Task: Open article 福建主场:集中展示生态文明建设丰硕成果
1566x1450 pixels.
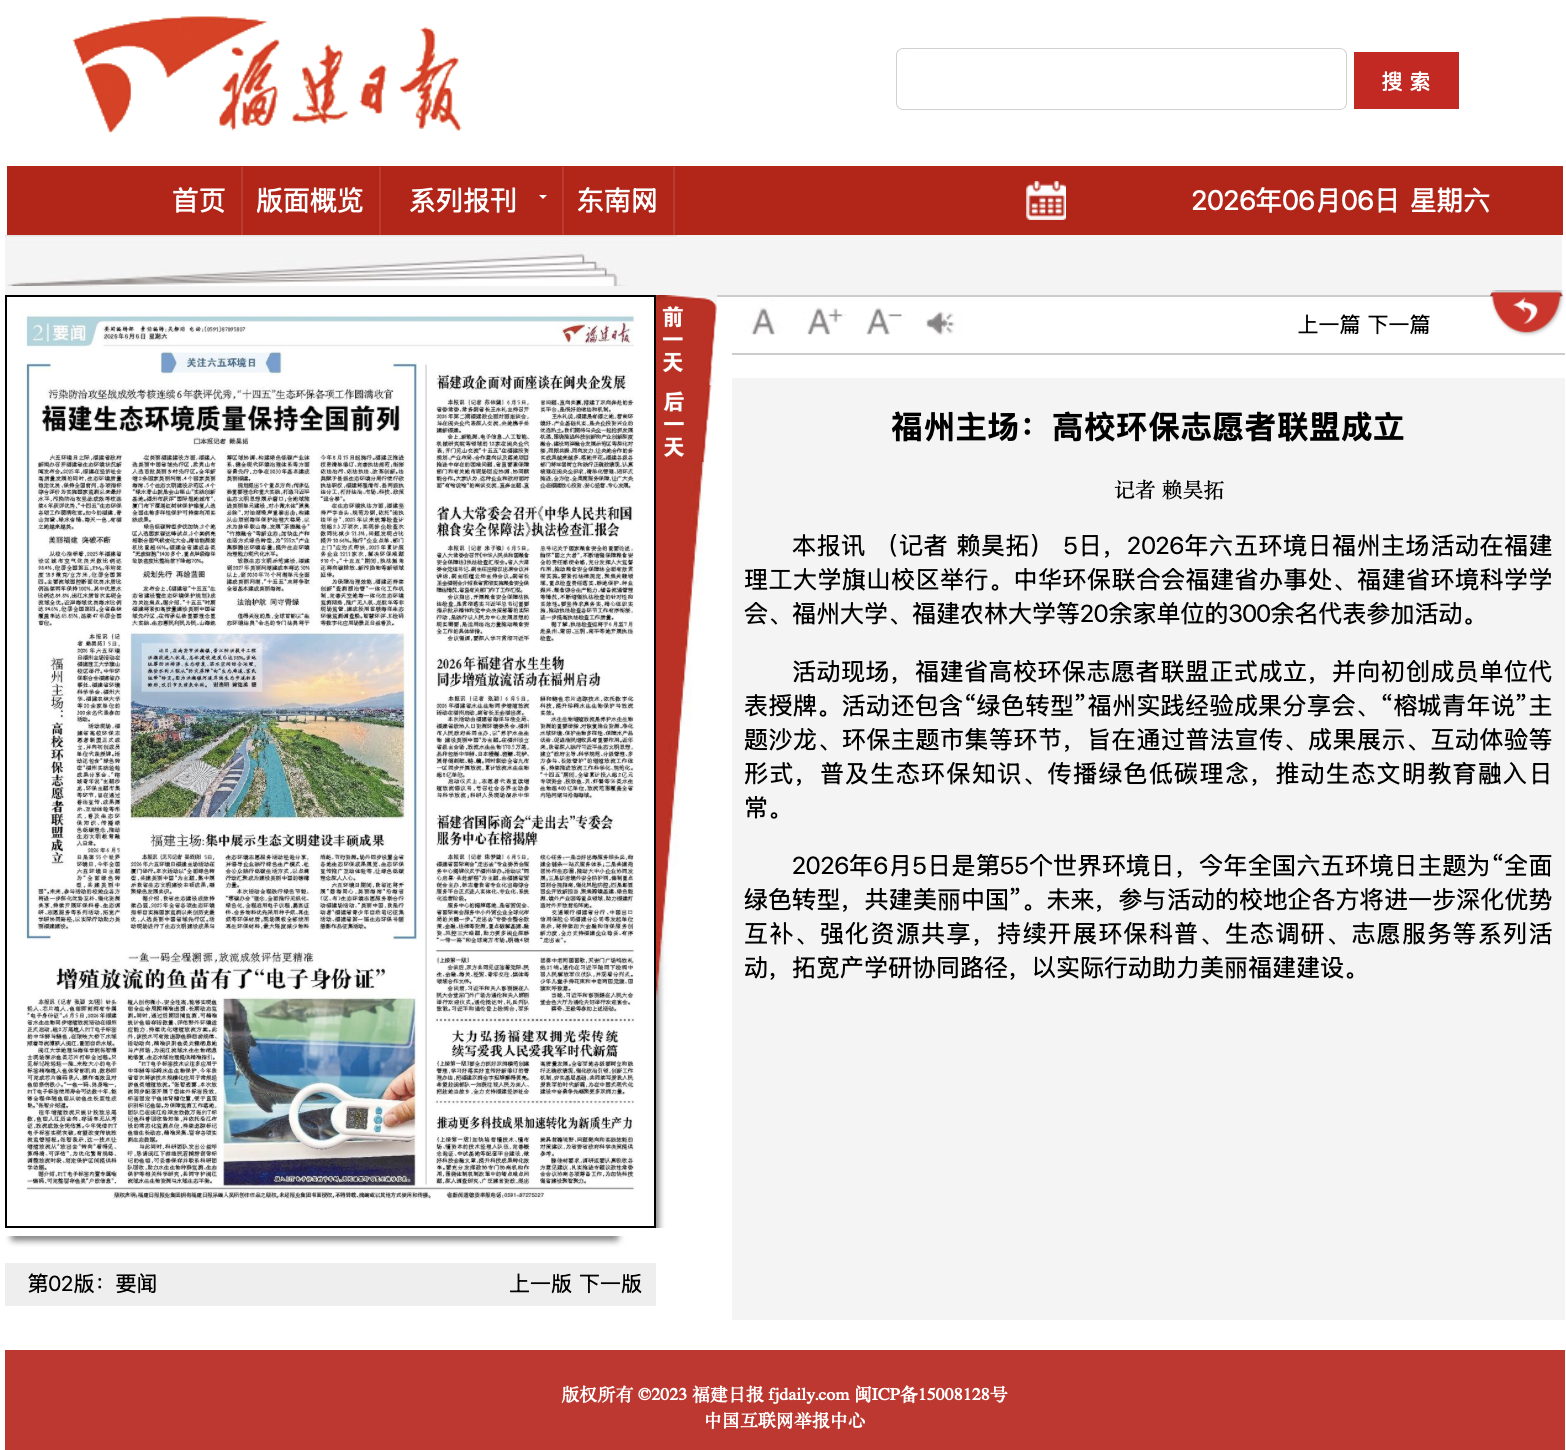Action: 267,840
